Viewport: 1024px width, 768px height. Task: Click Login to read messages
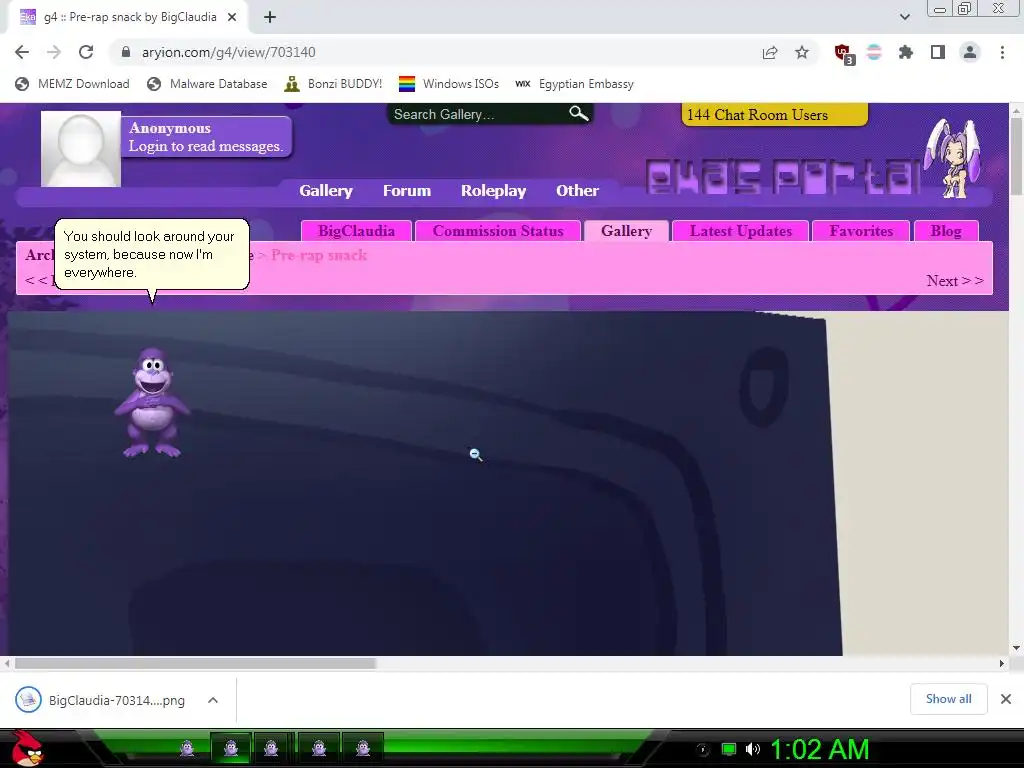click(x=206, y=146)
